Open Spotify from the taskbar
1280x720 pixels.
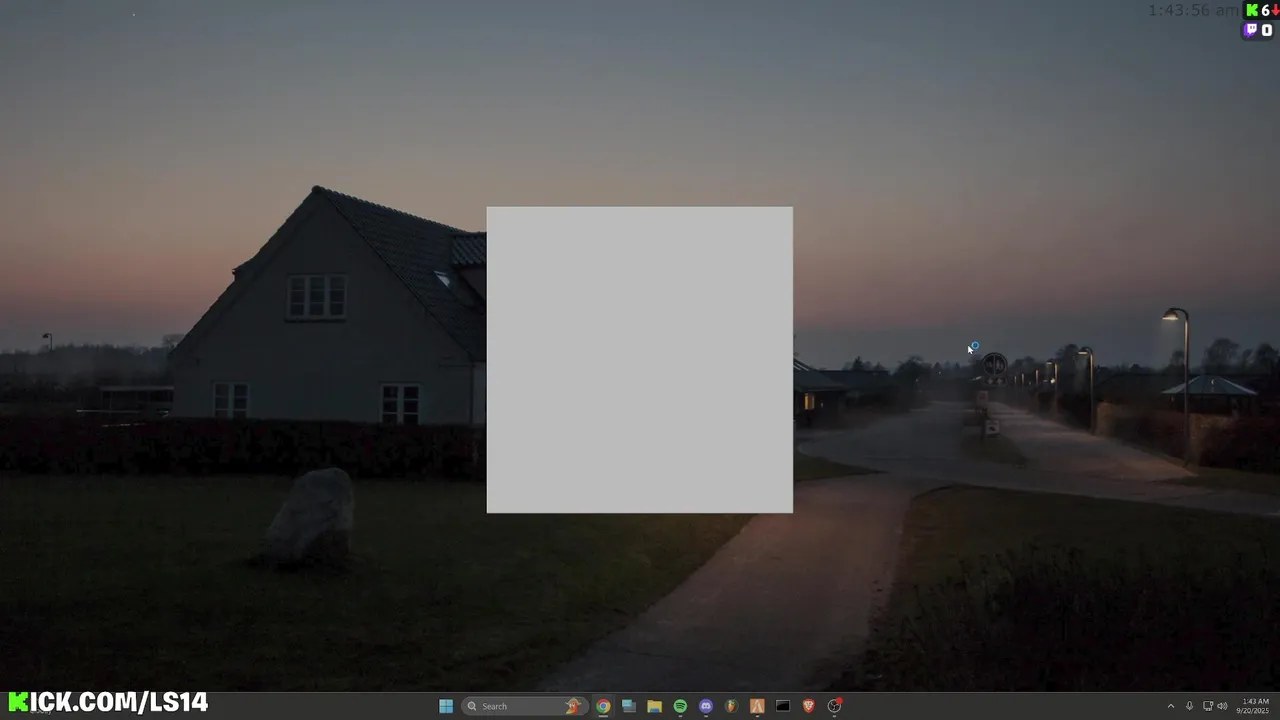(680, 706)
